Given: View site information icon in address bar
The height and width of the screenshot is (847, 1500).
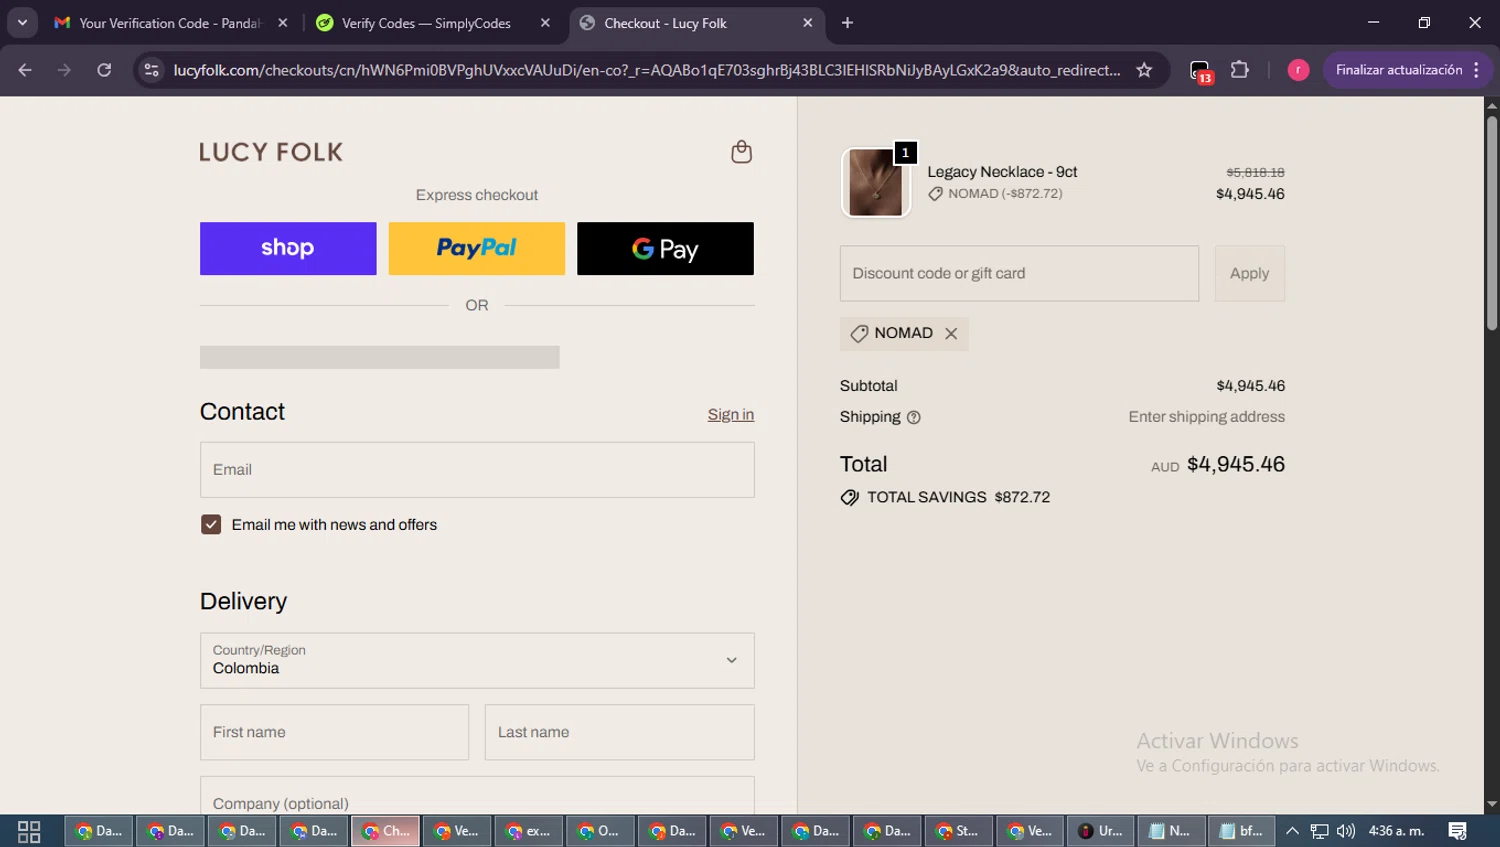Looking at the screenshot, I should [151, 70].
